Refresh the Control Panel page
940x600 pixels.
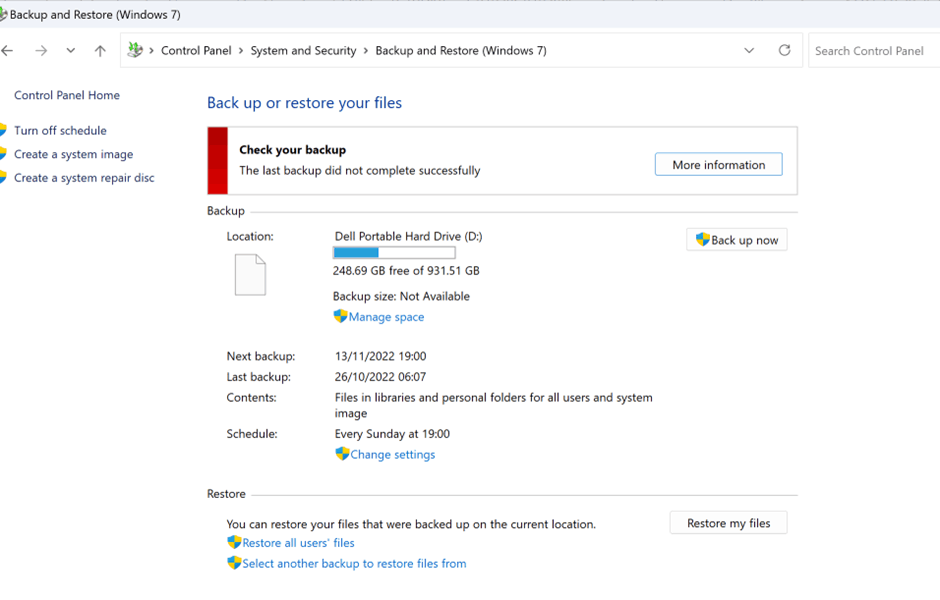[784, 50]
